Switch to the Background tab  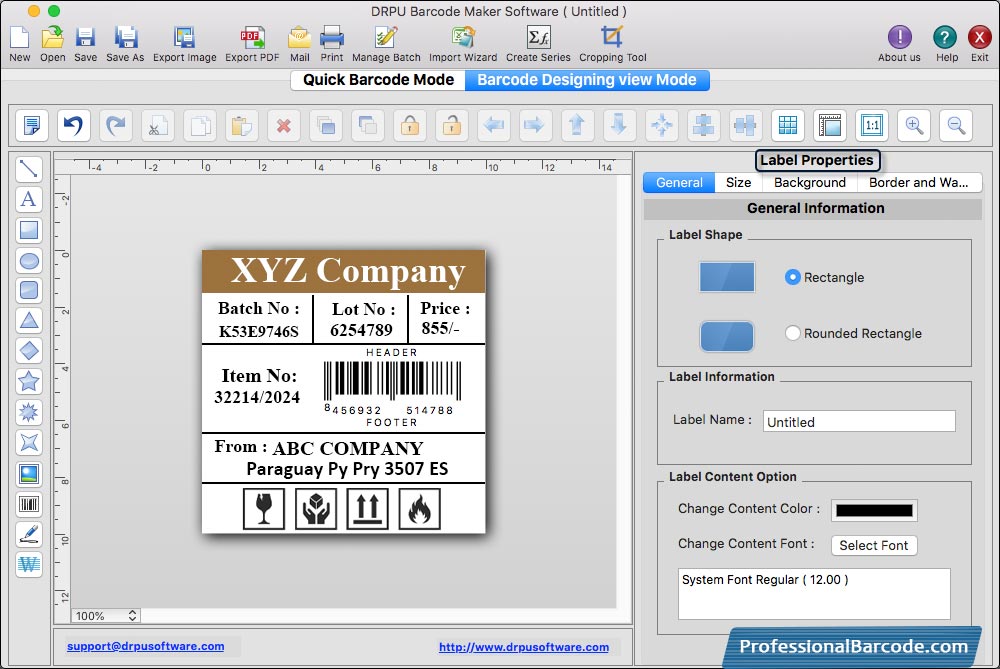point(809,182)
